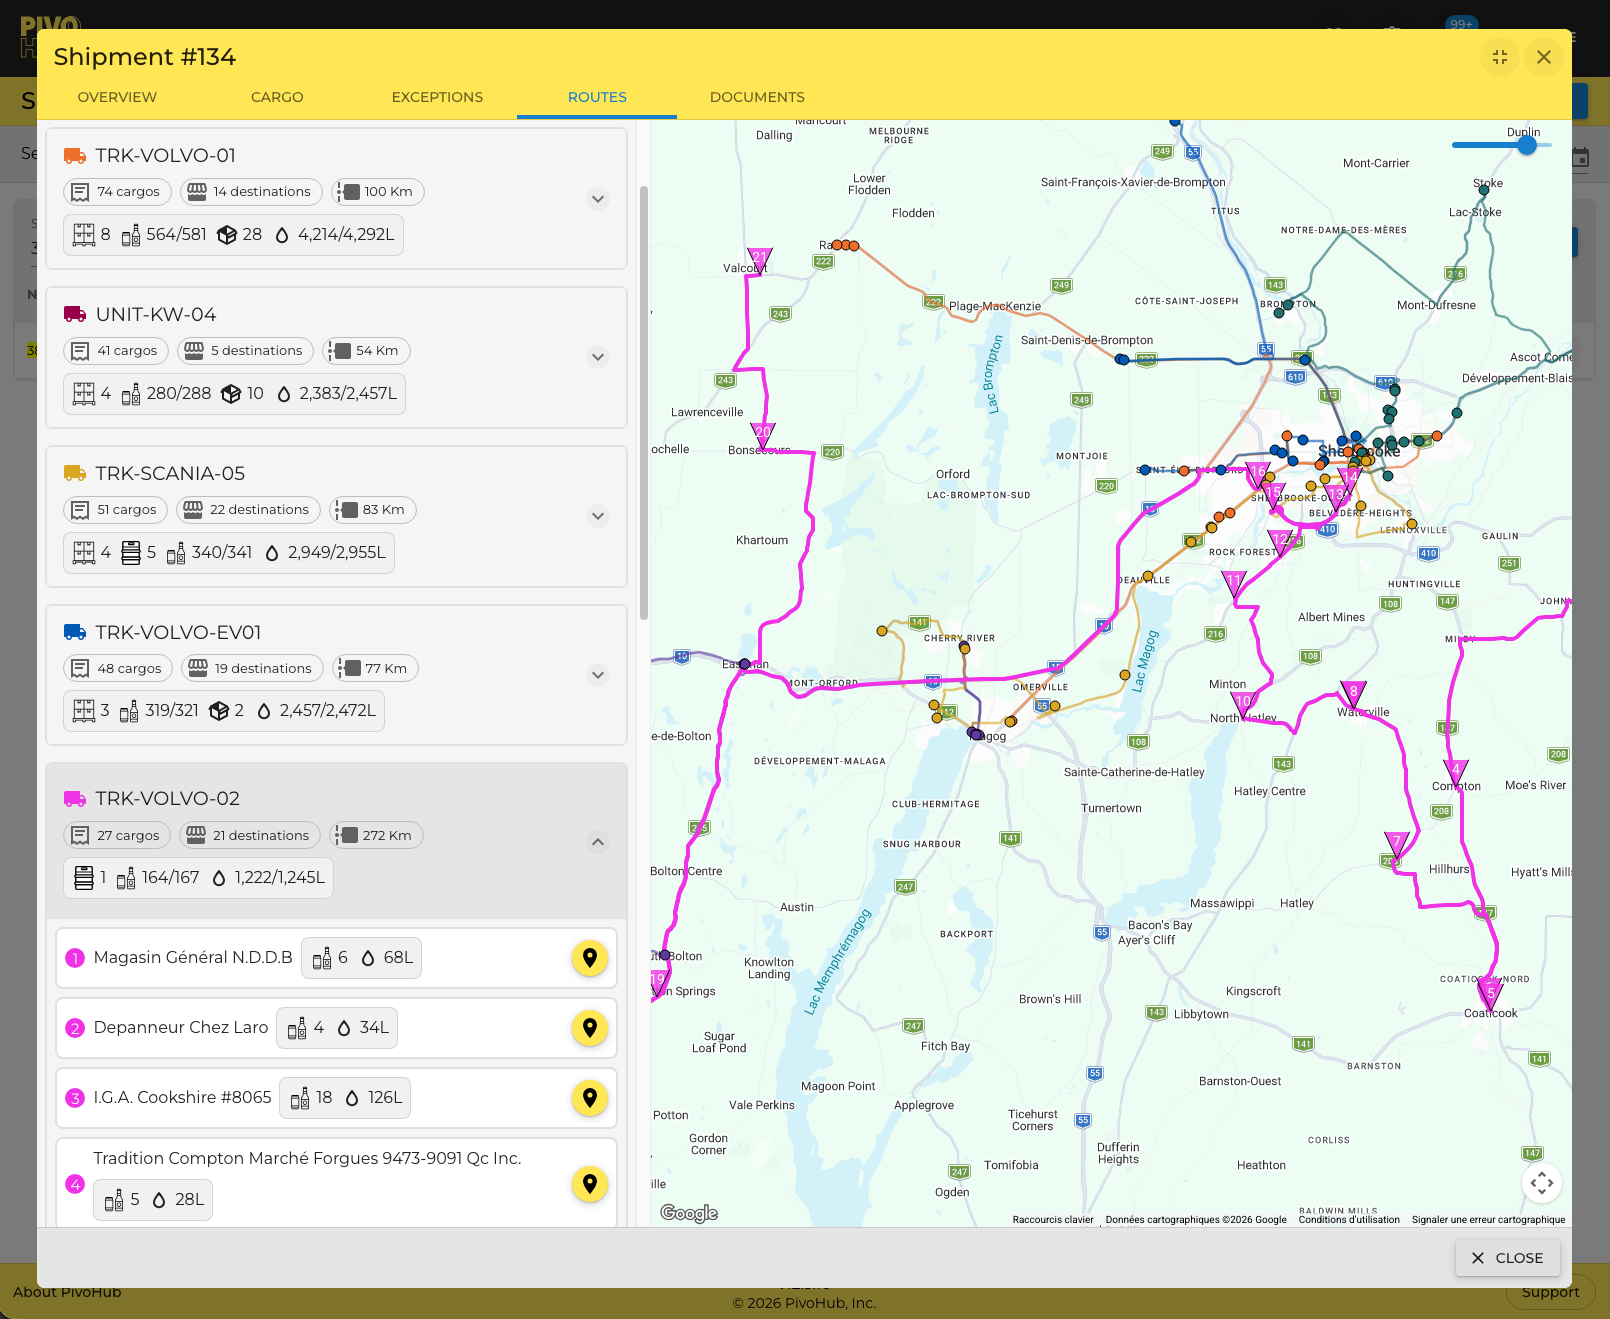Screen dimensions: 1610x1319
Task: Click the box icon in TRK-VOLVO-01 stats
Action: [x=227, y=235]
